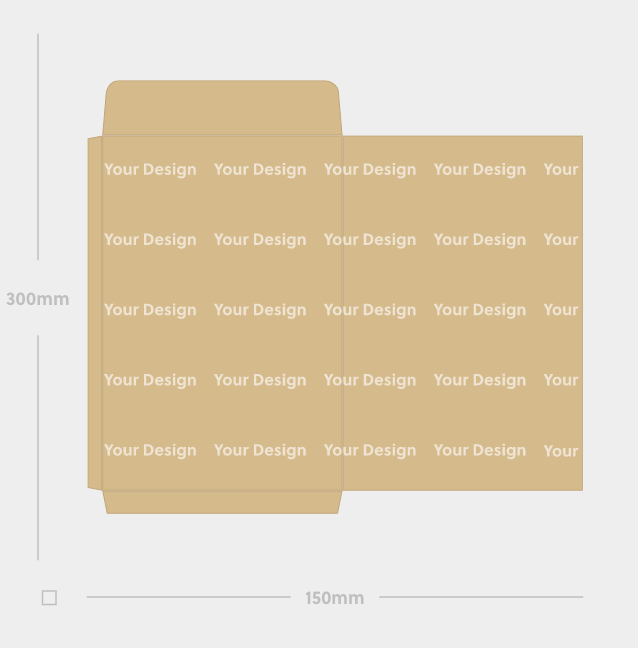Screen dimensions: 638x648
Task: Select the bottom flap of the envelope
Action: point(222,503)
